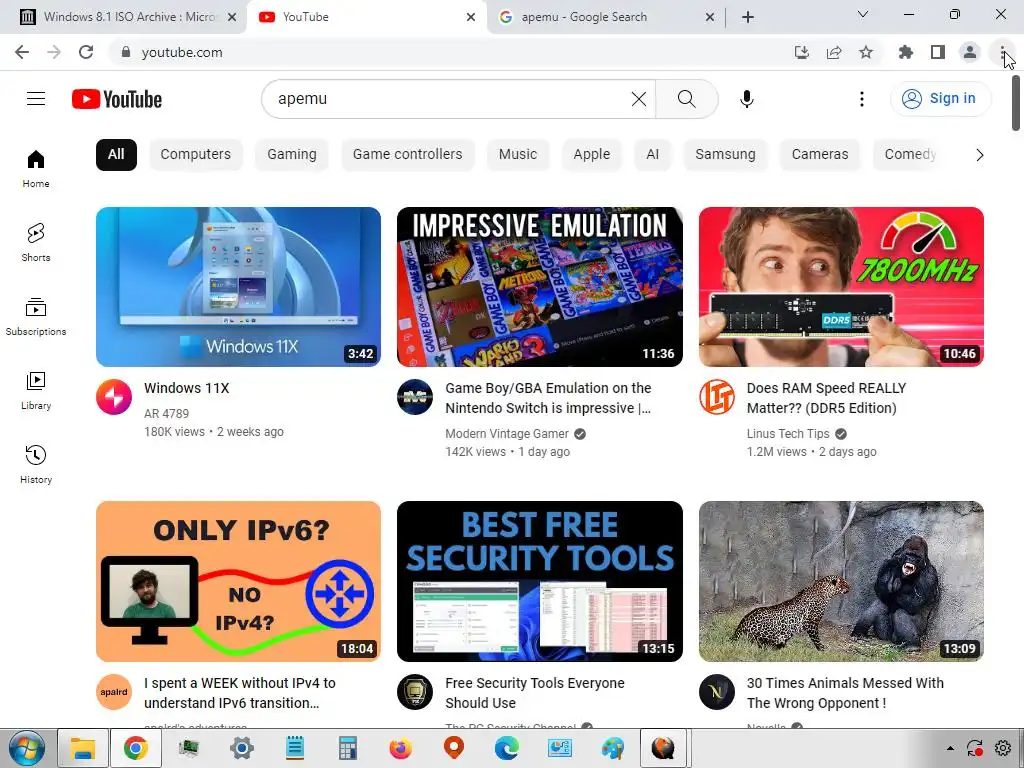Viewport: 1024px width, 768px height.
Task: Open File Explorer from taskbar
Action: (x=83, y=748)
